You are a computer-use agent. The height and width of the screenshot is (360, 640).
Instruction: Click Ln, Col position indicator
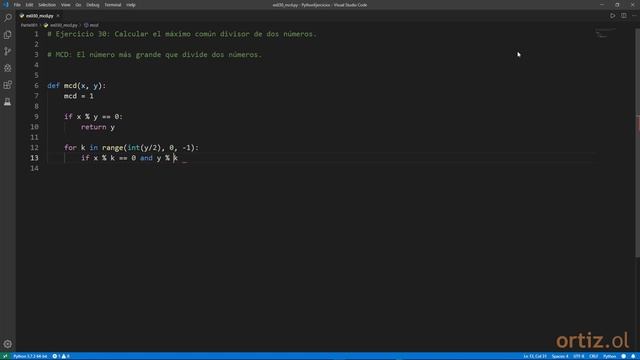click(x=535, y=356)
